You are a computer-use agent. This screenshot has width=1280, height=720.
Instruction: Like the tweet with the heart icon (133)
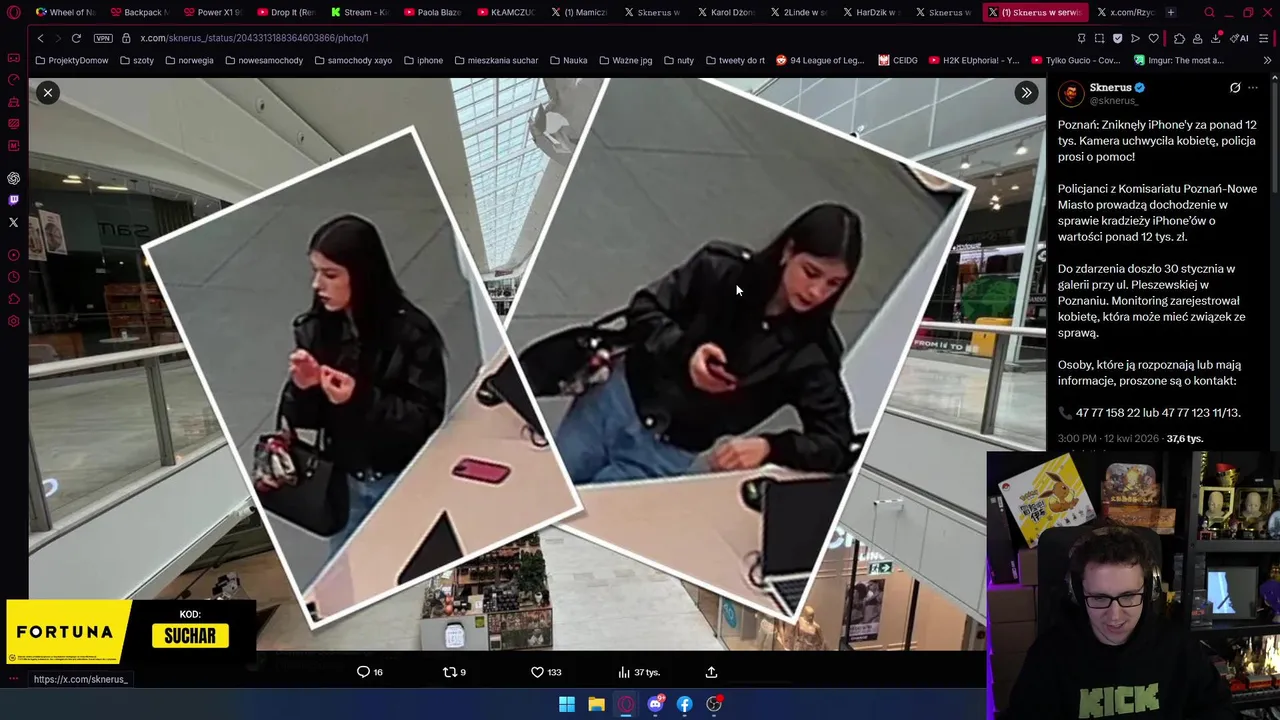coord(545,672)
